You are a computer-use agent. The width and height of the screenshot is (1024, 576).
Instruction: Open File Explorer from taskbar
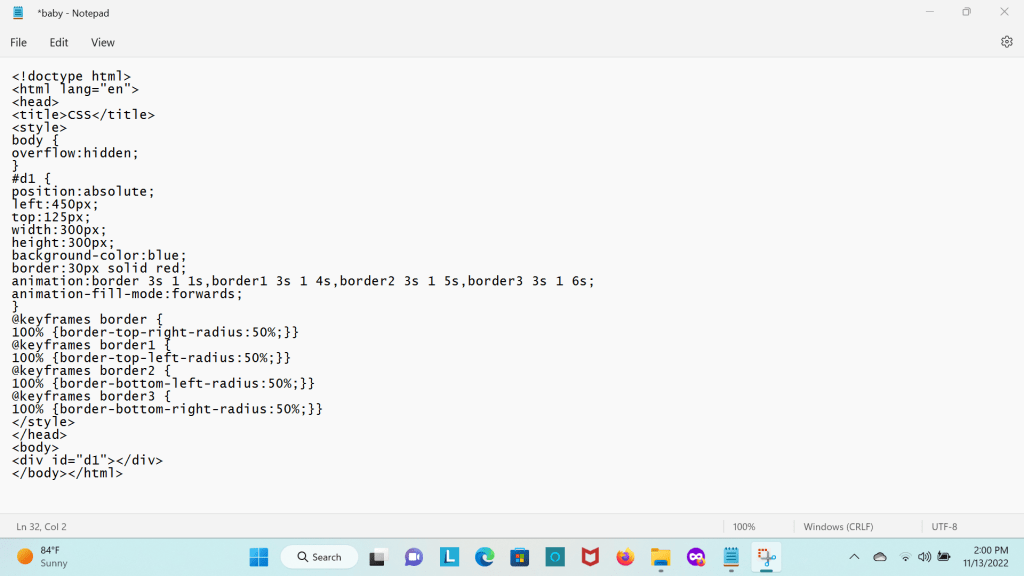click(660, 557)
